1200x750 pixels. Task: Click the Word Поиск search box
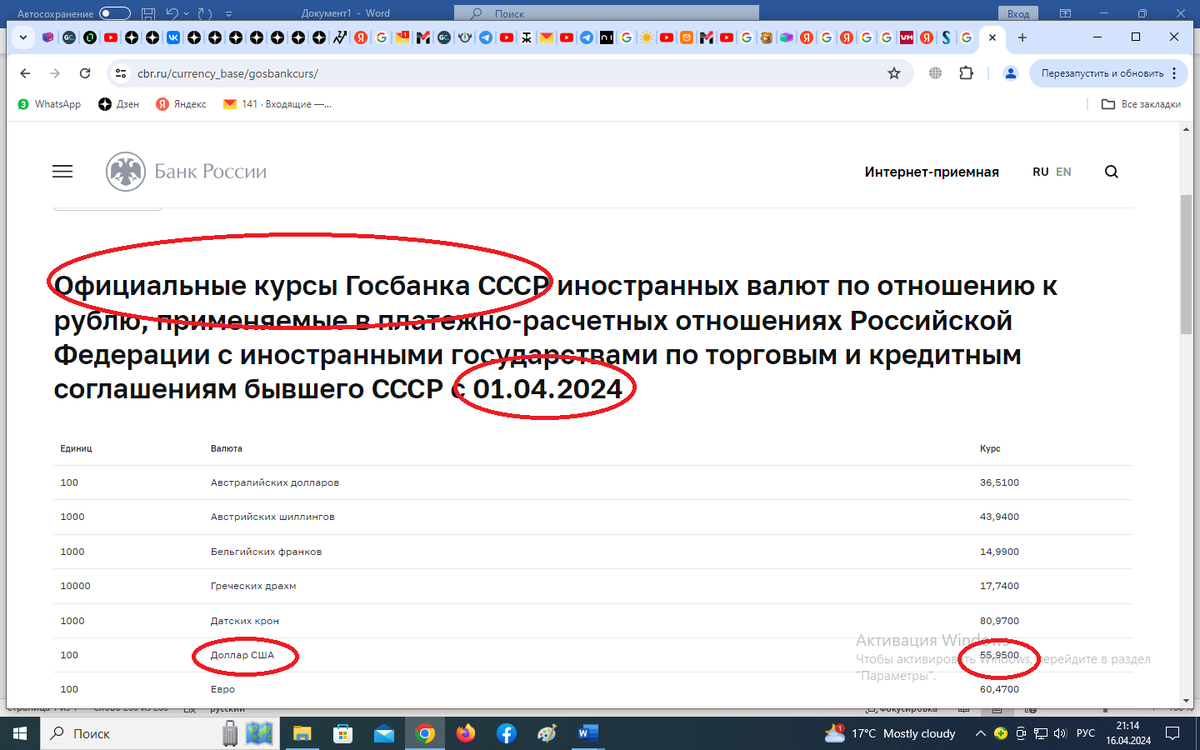click(606, 13)
